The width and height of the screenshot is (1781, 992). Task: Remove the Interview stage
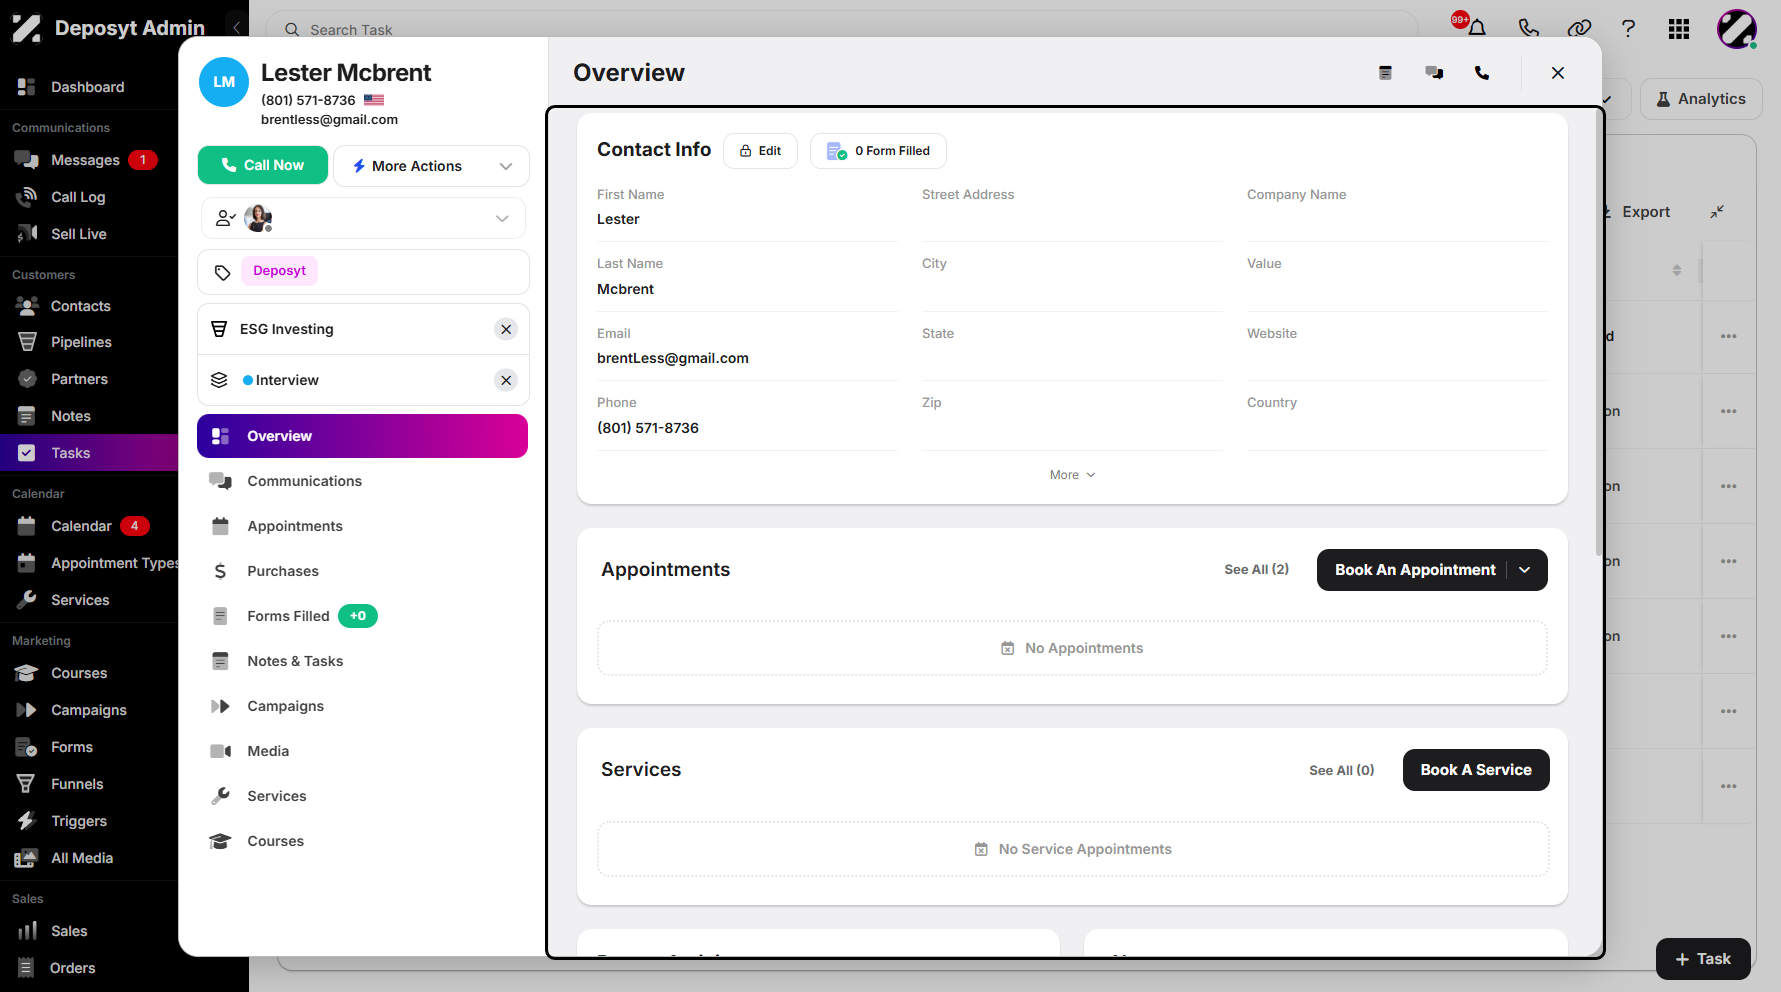[x=506, y=380]
